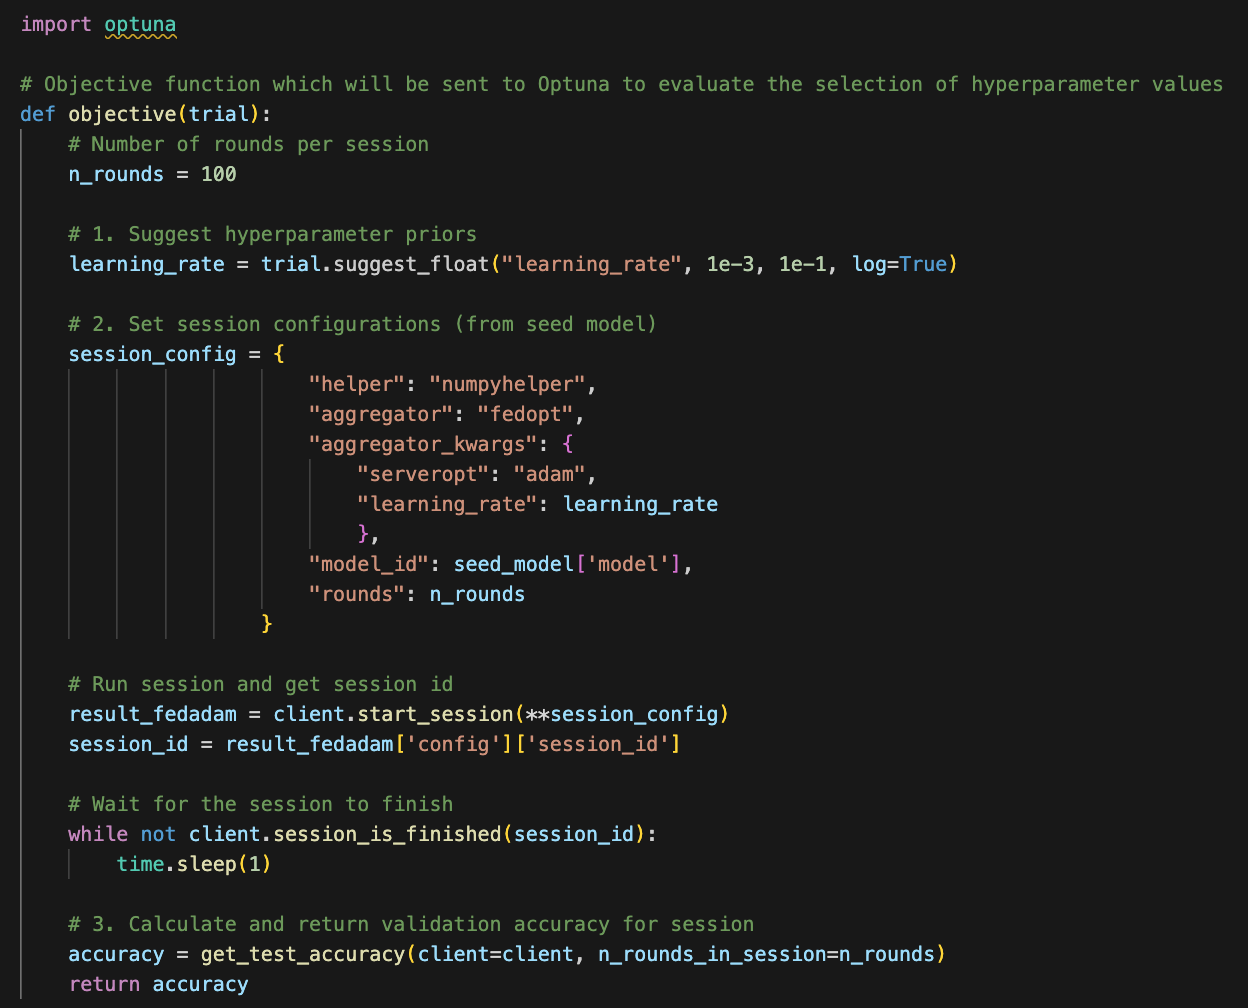The width and height of the screenshot is (1248, 1008).
Task: Click the import keyword on first line
Action: tap(56, 24)
